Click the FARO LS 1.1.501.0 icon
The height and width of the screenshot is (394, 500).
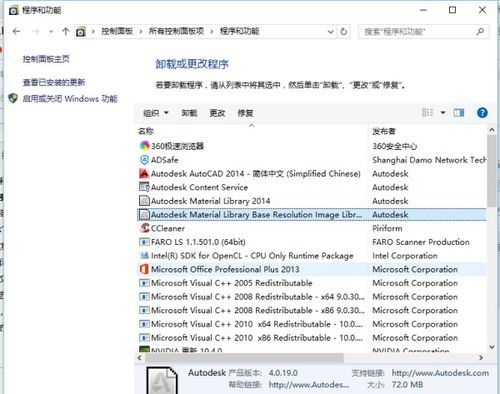click(144, 242)
